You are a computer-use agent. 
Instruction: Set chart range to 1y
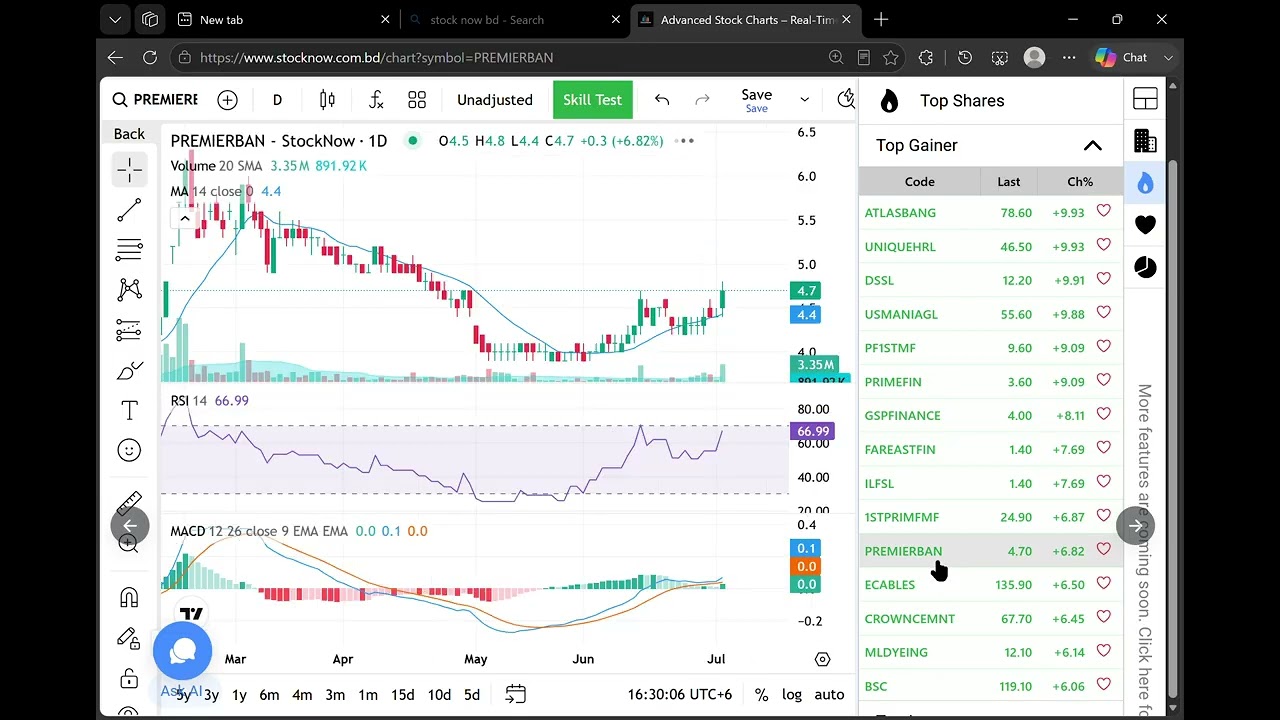pyautogui.click(x=239, y=695)
